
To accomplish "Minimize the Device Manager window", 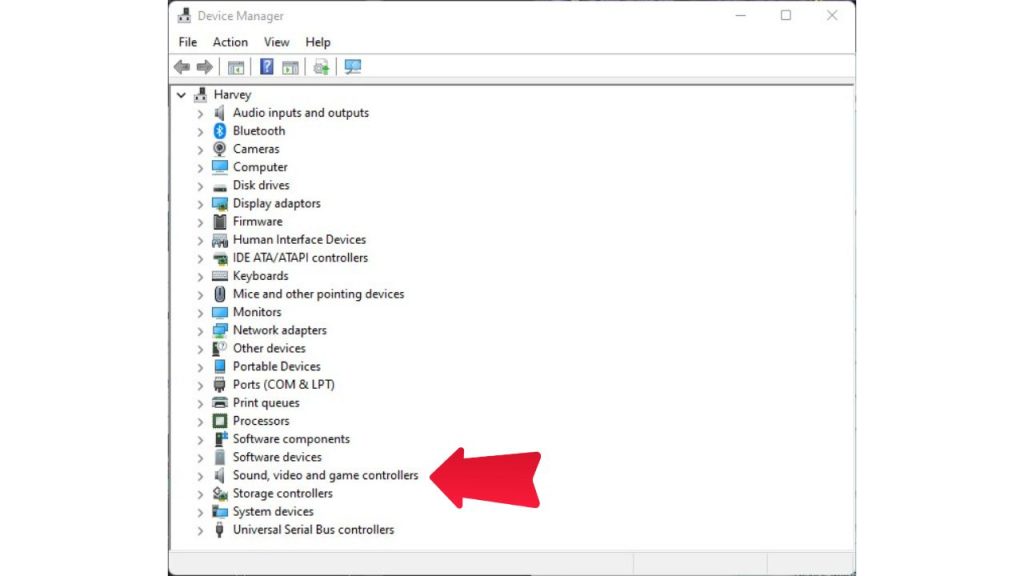I will pos(741,15).
